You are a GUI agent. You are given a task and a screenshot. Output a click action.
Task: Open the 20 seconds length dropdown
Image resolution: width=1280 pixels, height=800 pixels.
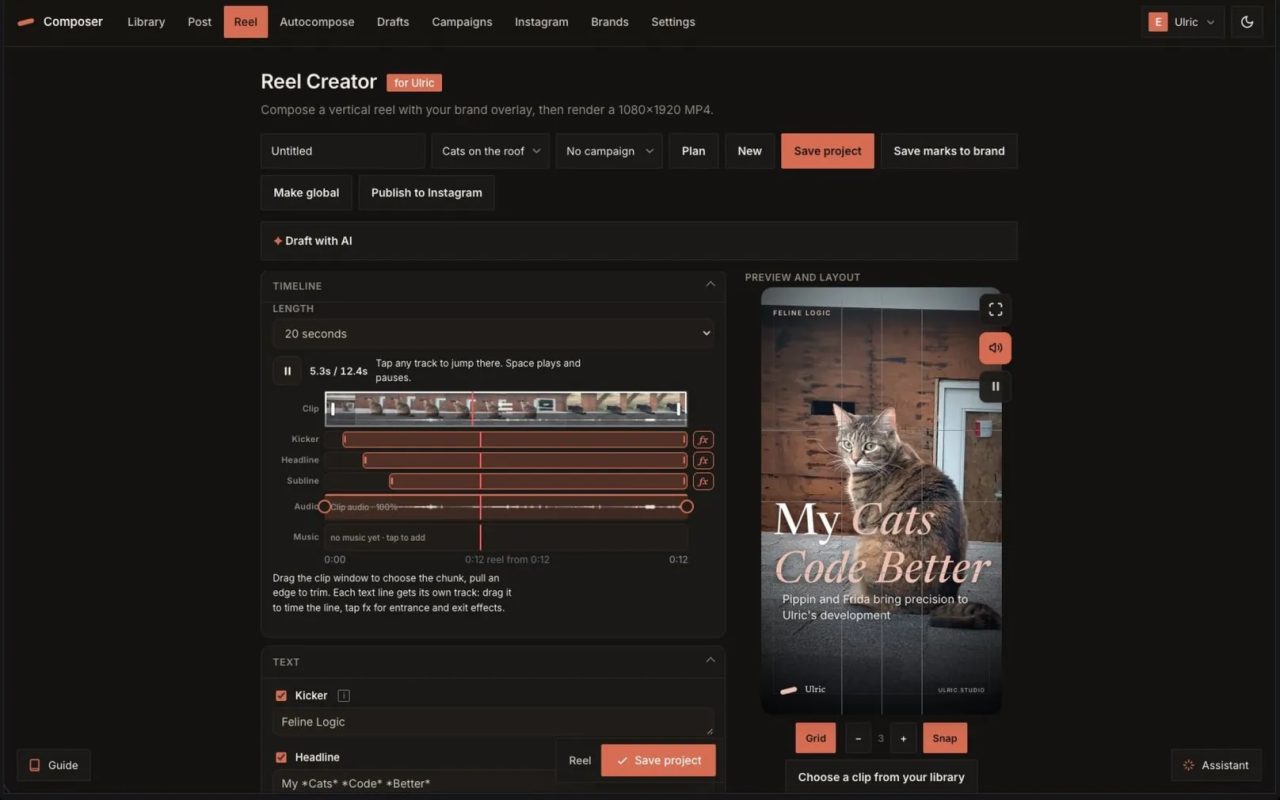coord(493,333)
